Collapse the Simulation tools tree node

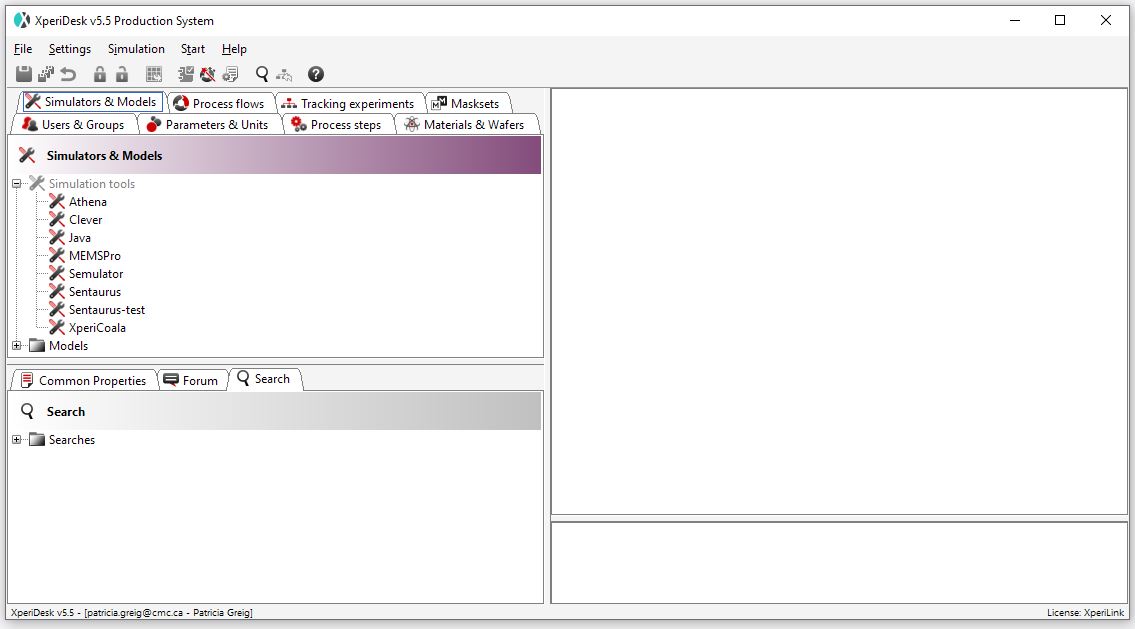[17, 184]
